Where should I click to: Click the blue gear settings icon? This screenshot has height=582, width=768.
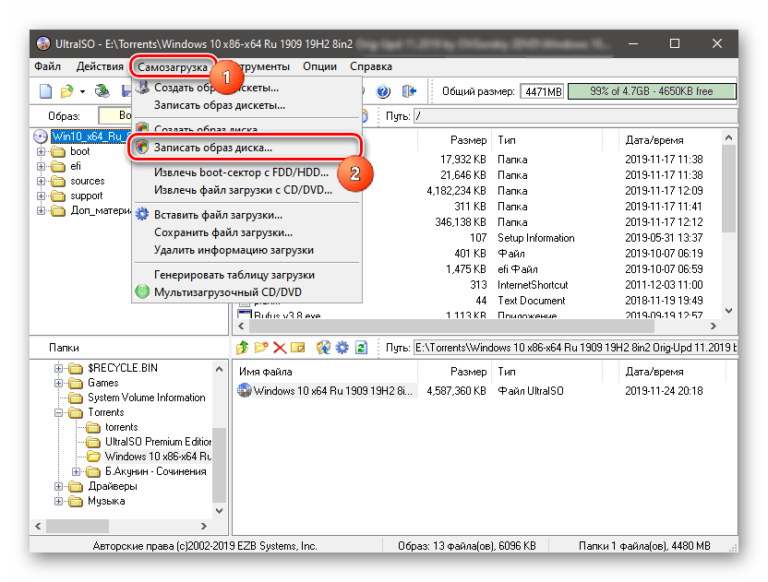coord(342,348)
